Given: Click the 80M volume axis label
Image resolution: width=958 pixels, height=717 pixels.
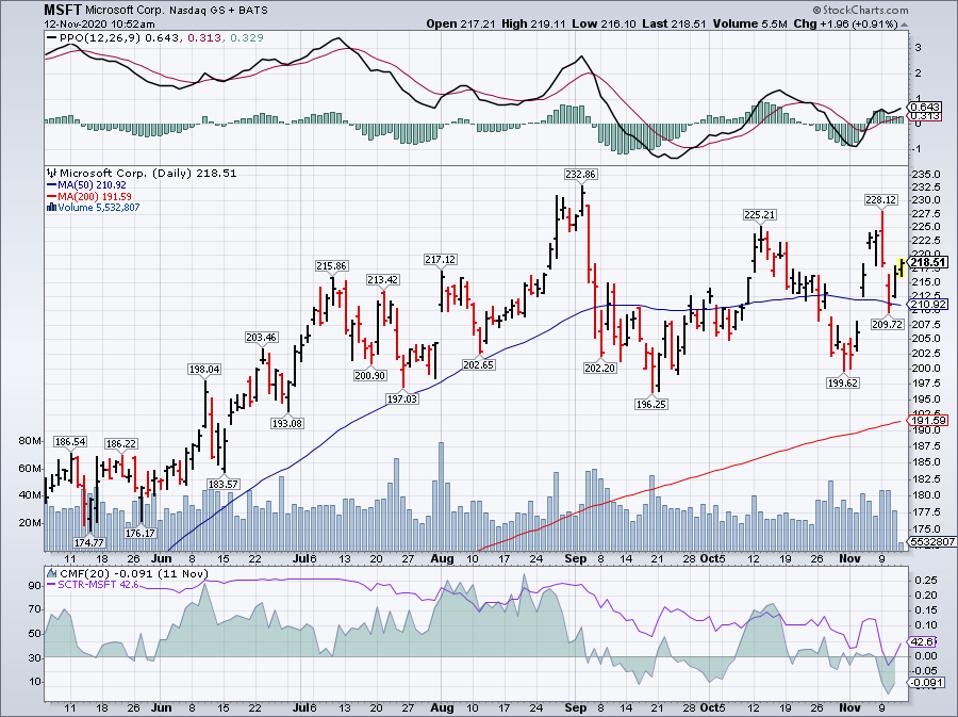Looking at the screenshot, I should 31,441.
